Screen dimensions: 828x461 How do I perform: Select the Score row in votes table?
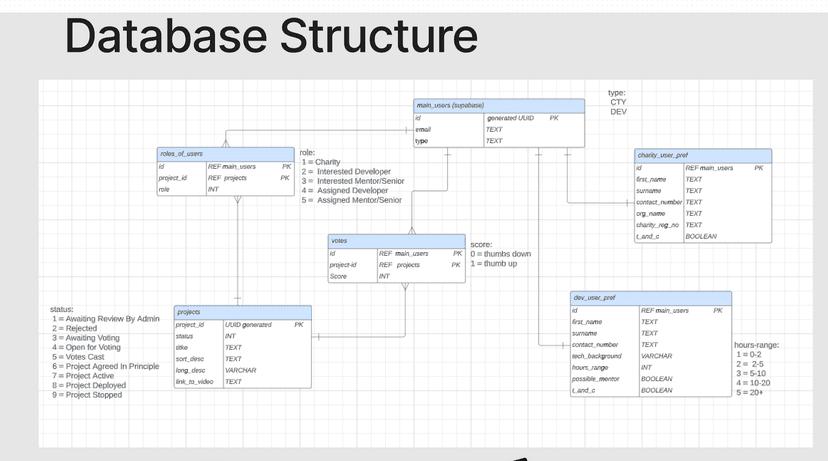(339, 276)
